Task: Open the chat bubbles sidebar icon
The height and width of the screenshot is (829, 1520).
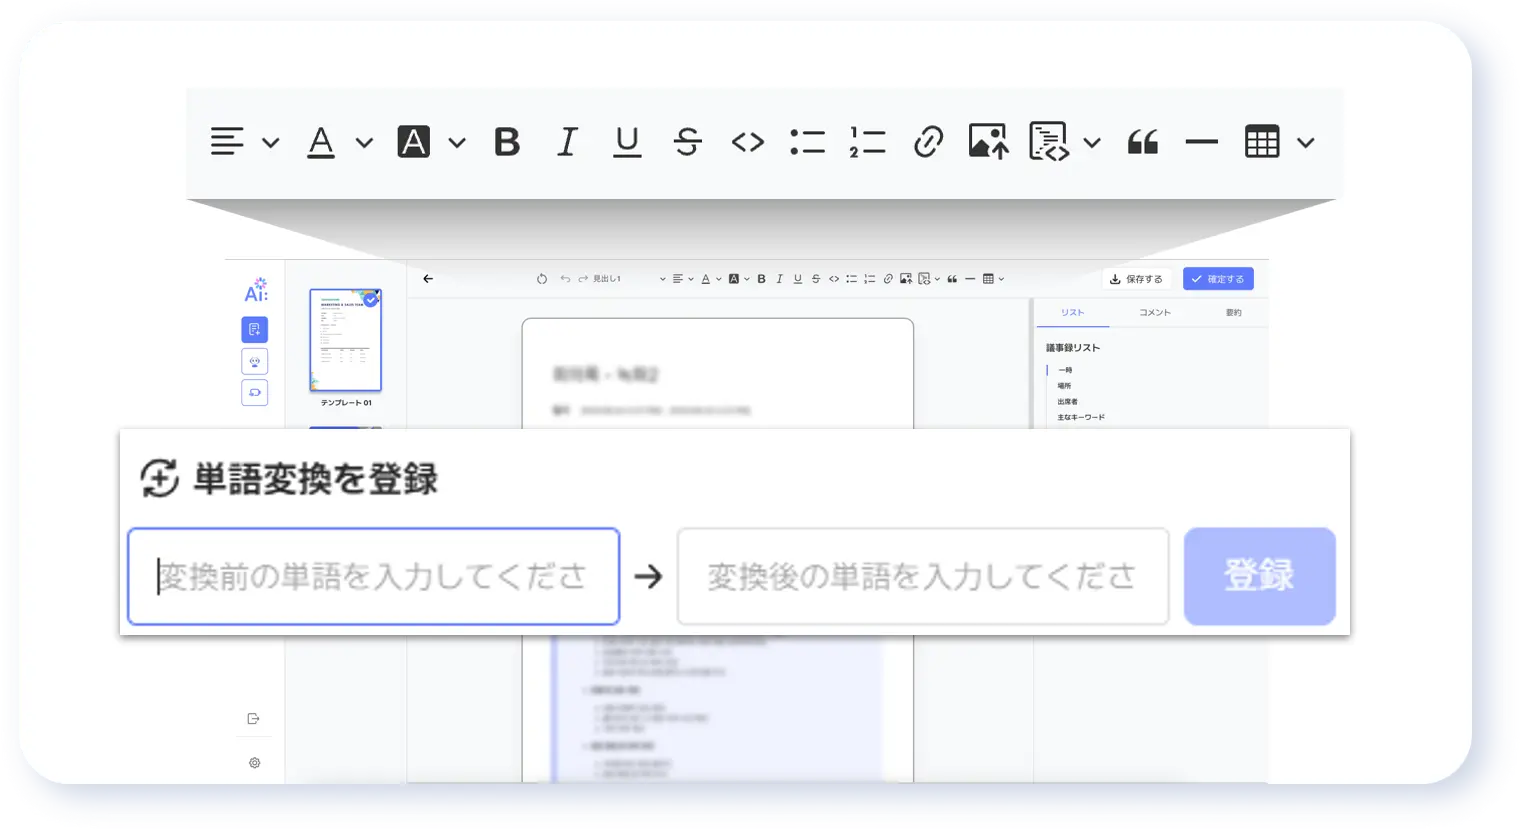Action: tap(255, 393)
